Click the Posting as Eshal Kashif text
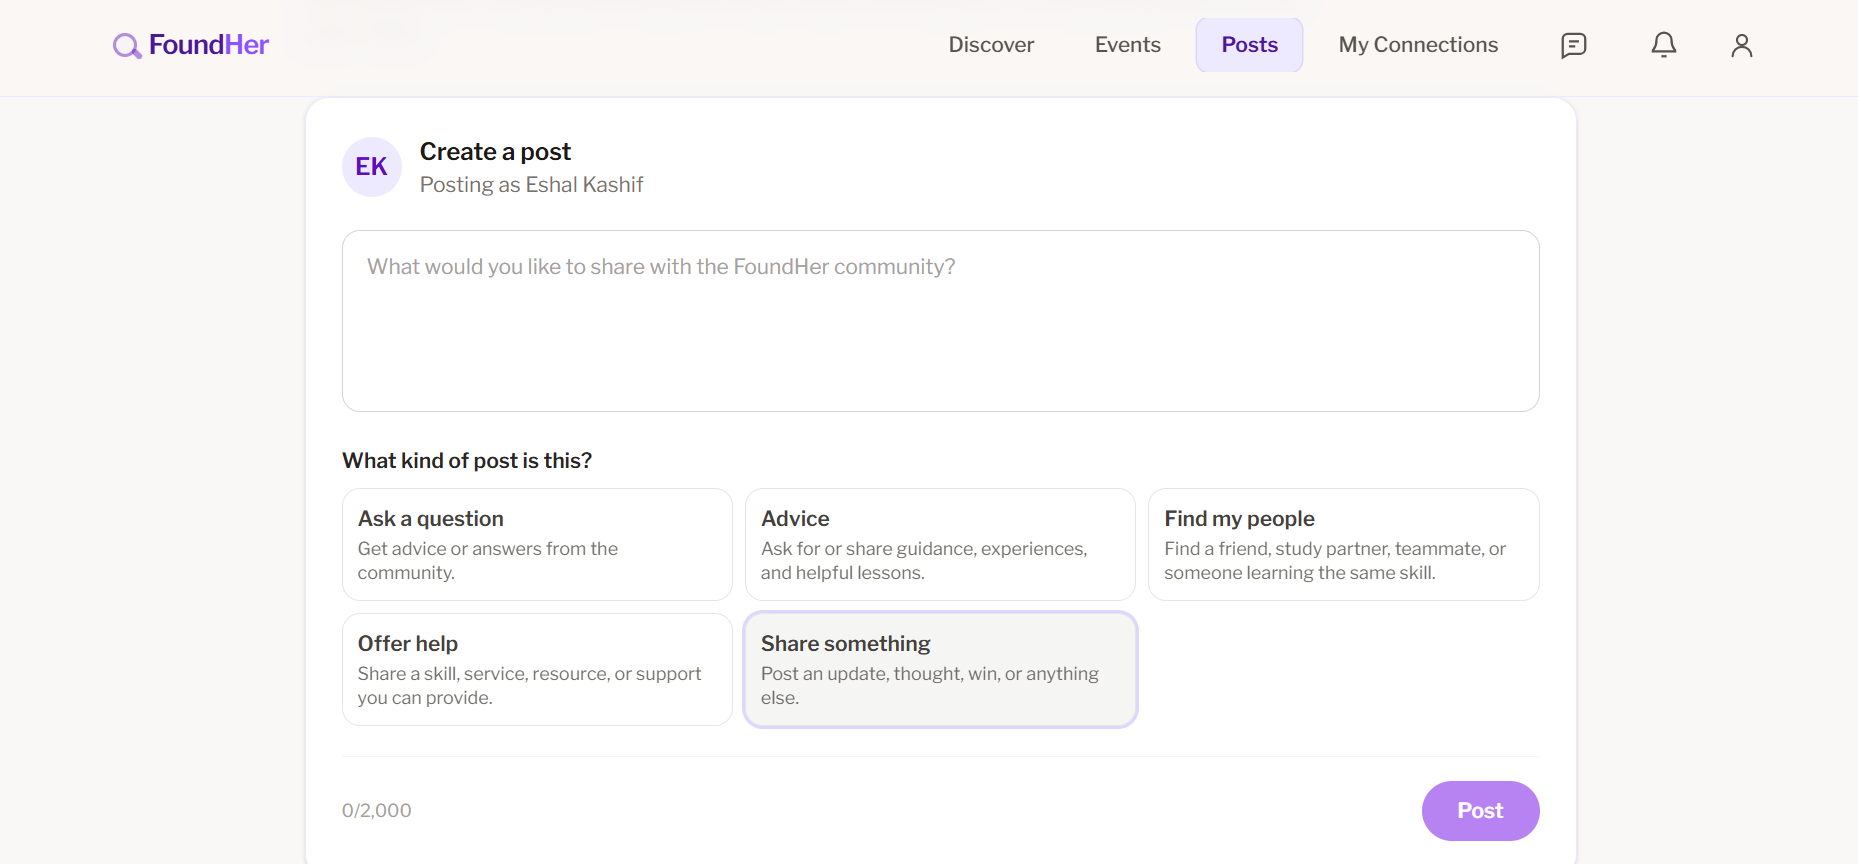 pyautogui.click(x=531, y=185)
